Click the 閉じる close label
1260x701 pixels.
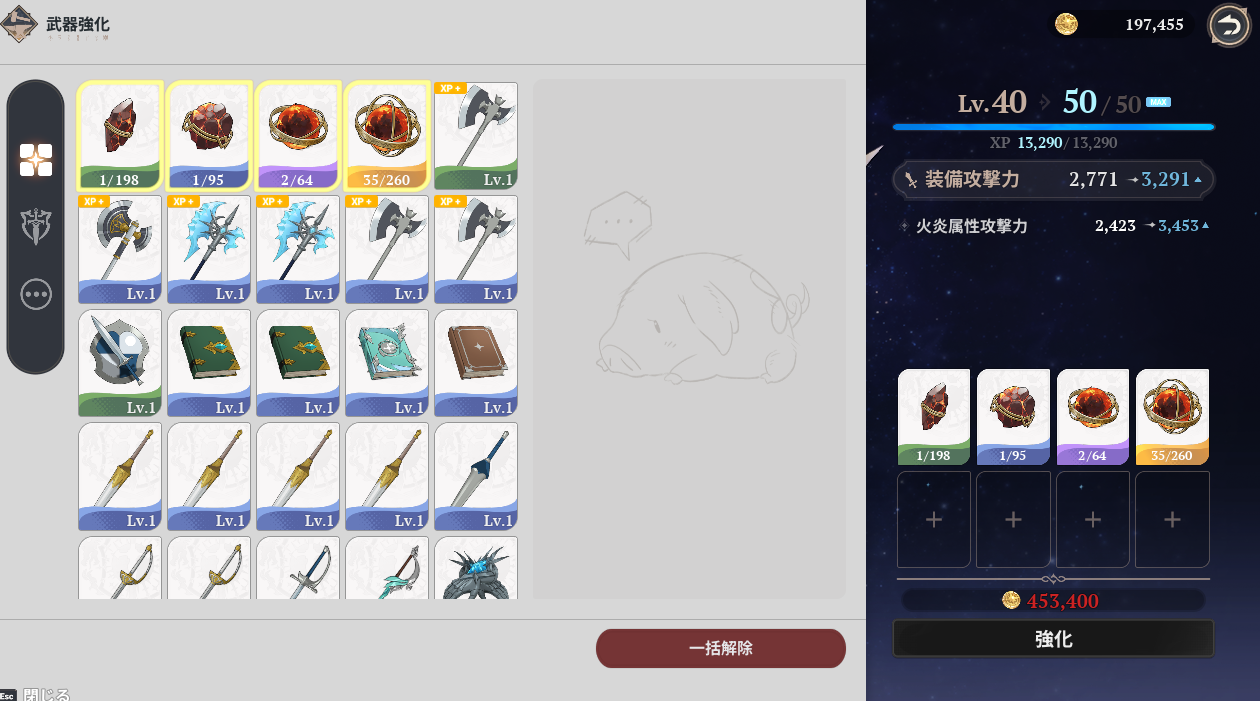pyautogui.click(x=47, y=694)
